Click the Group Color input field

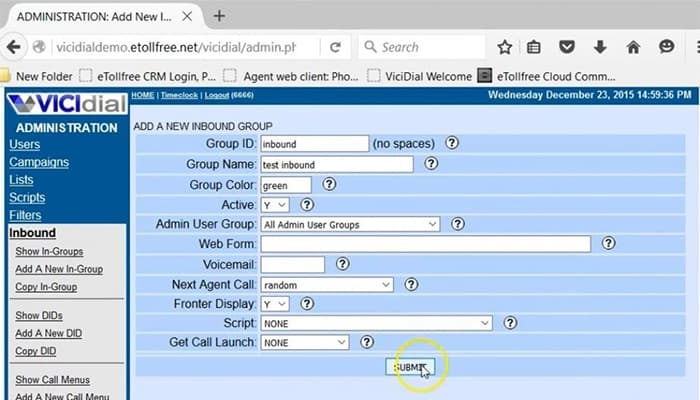[286, 185]
